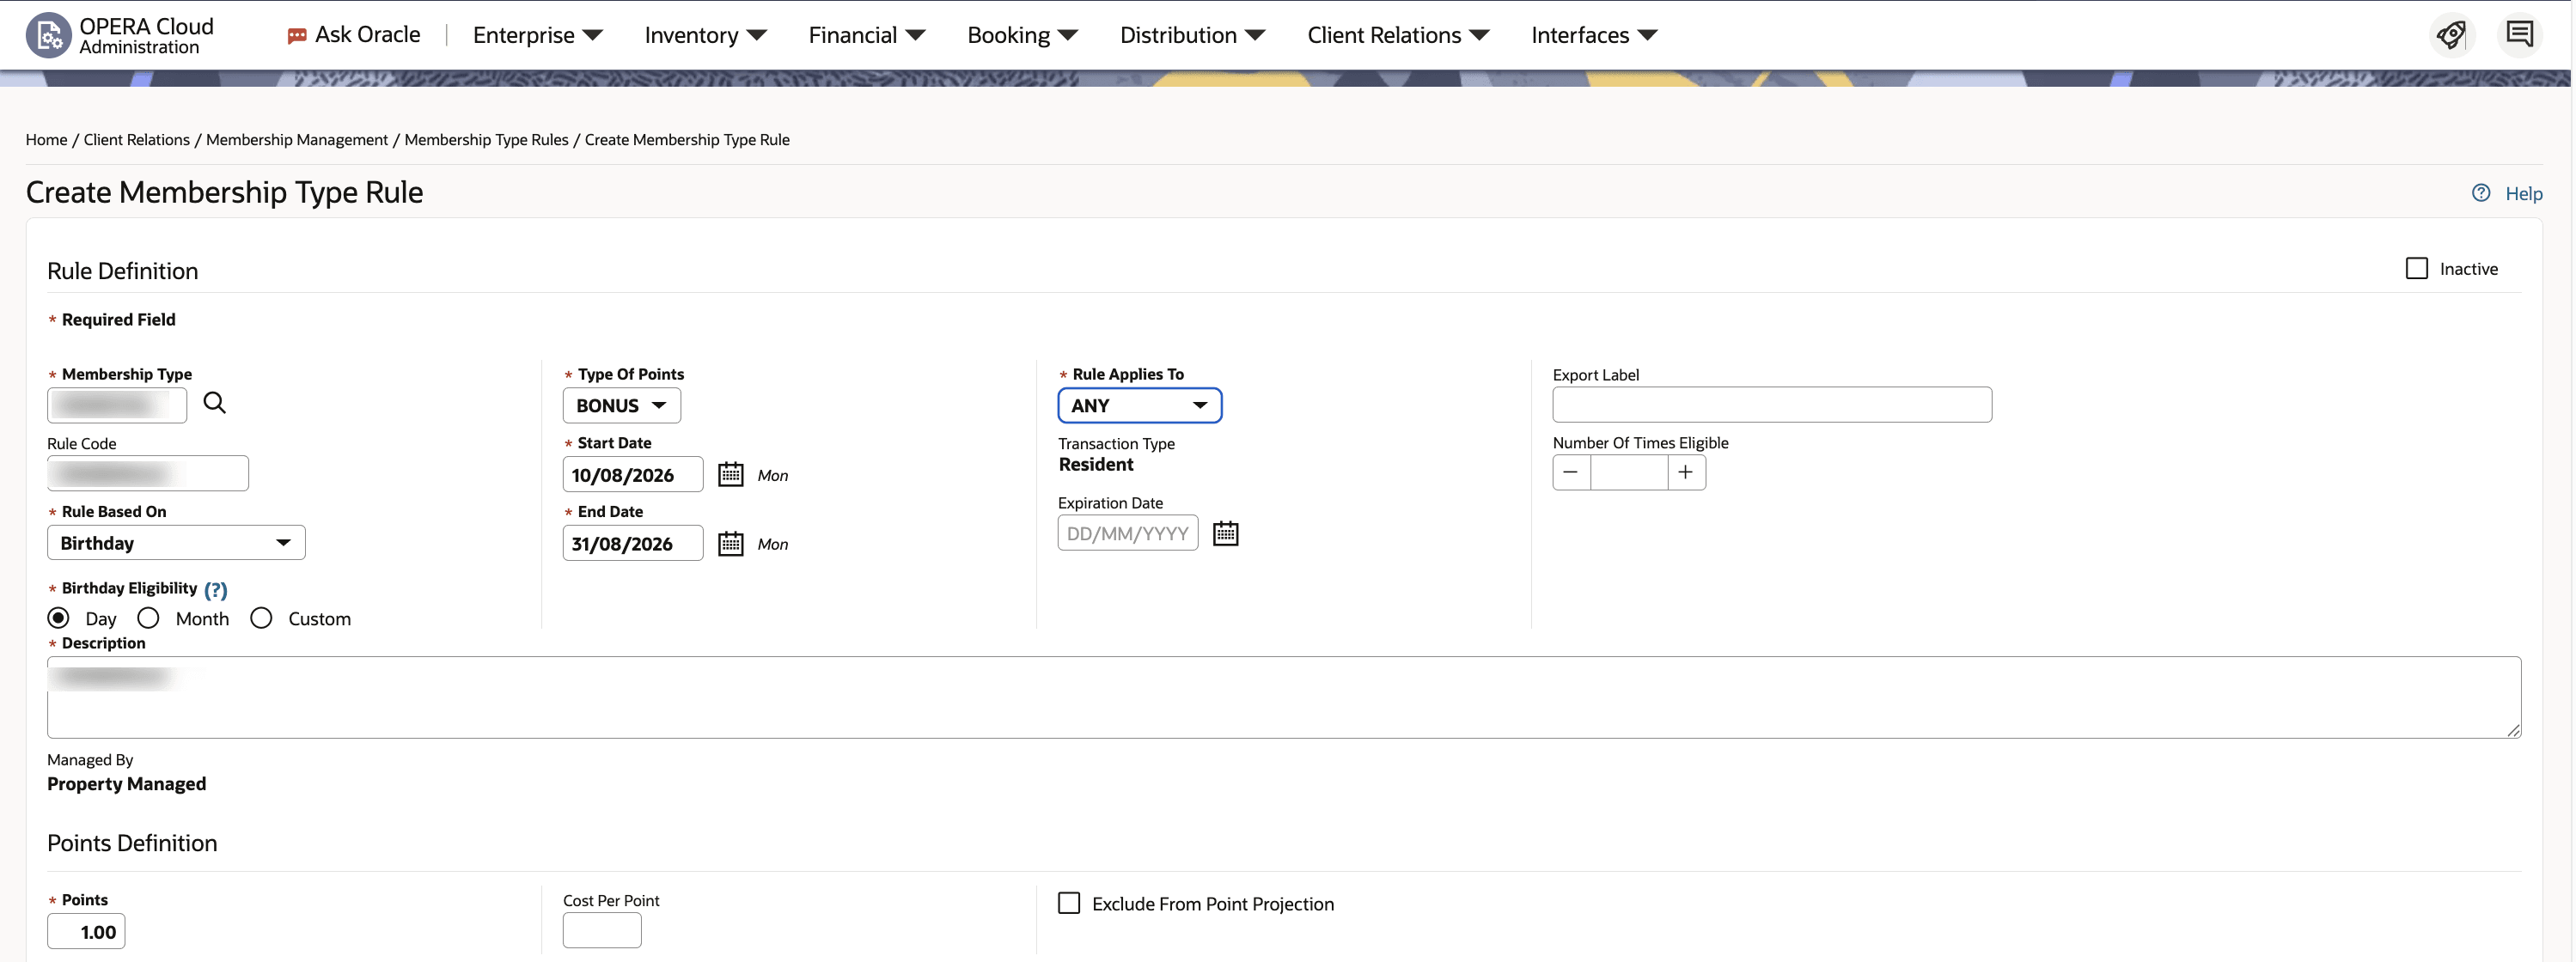Image resolution: width=2576 pixels, height=962 pixels.
Task: Open the messages notification icon
Action: (2519, 35)
